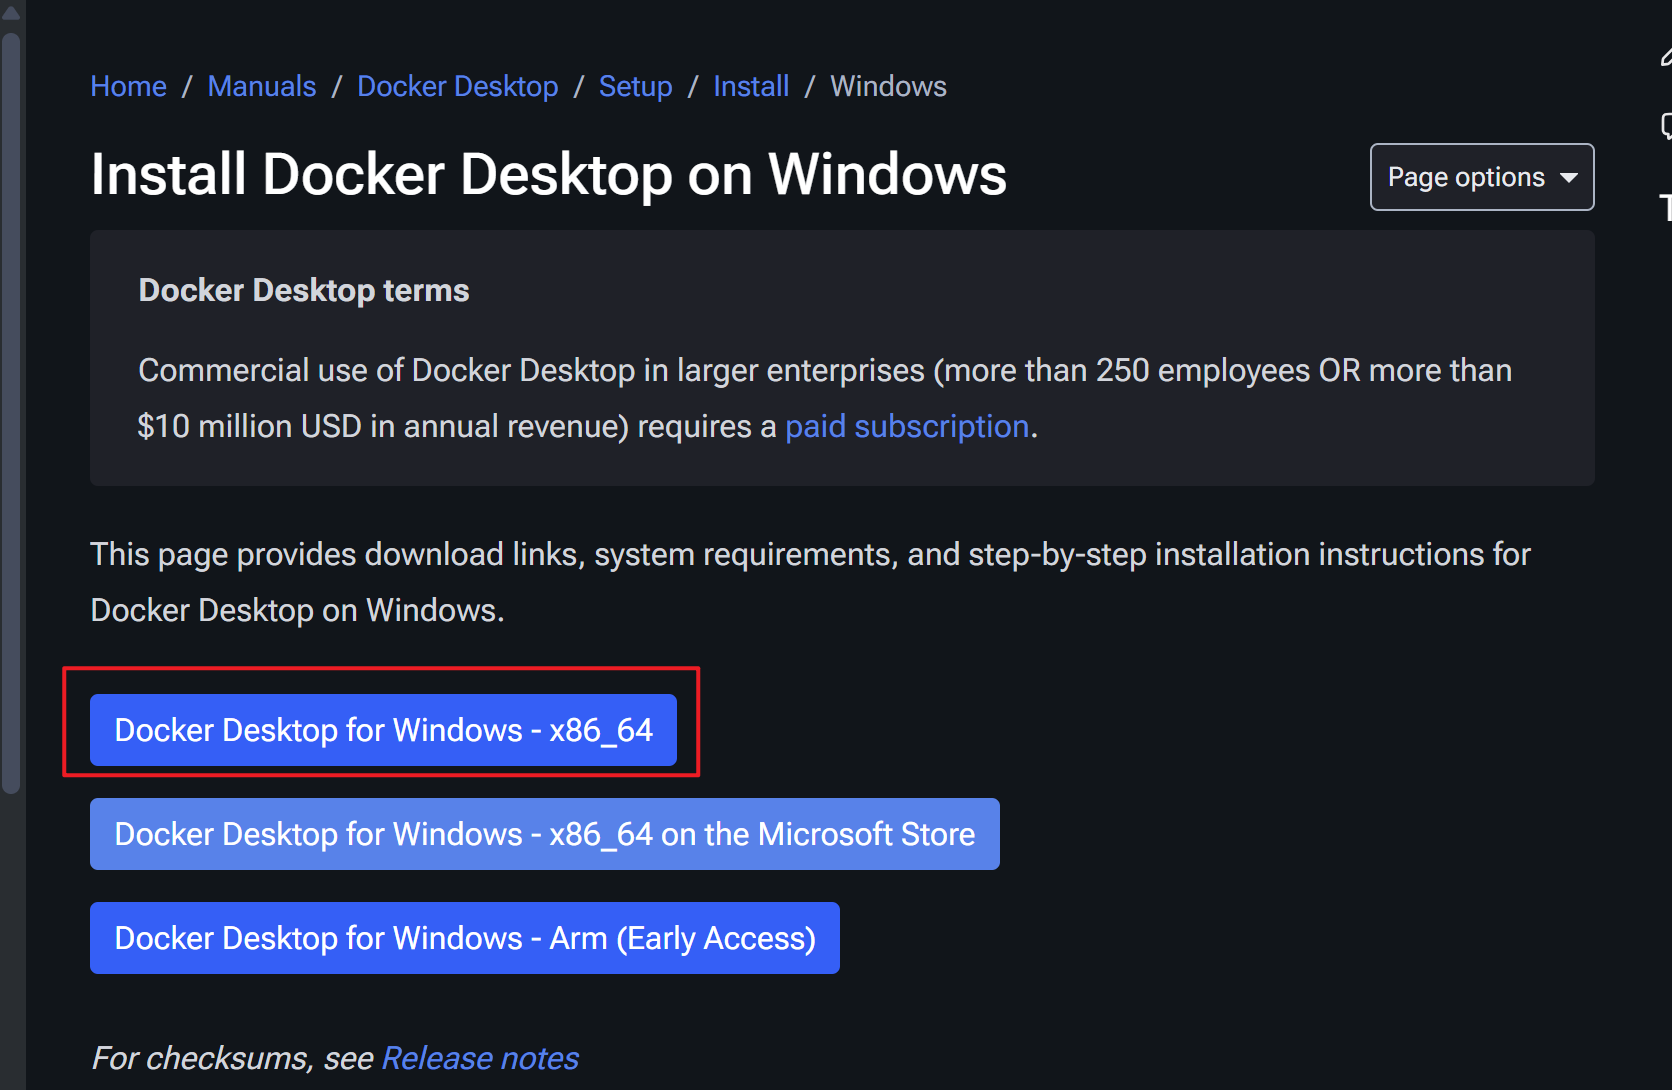Image resolution: width=1672 pixels, height=1090 pixels.
Task: Click the Install breadcrumb link
Action: pos(751,86)
